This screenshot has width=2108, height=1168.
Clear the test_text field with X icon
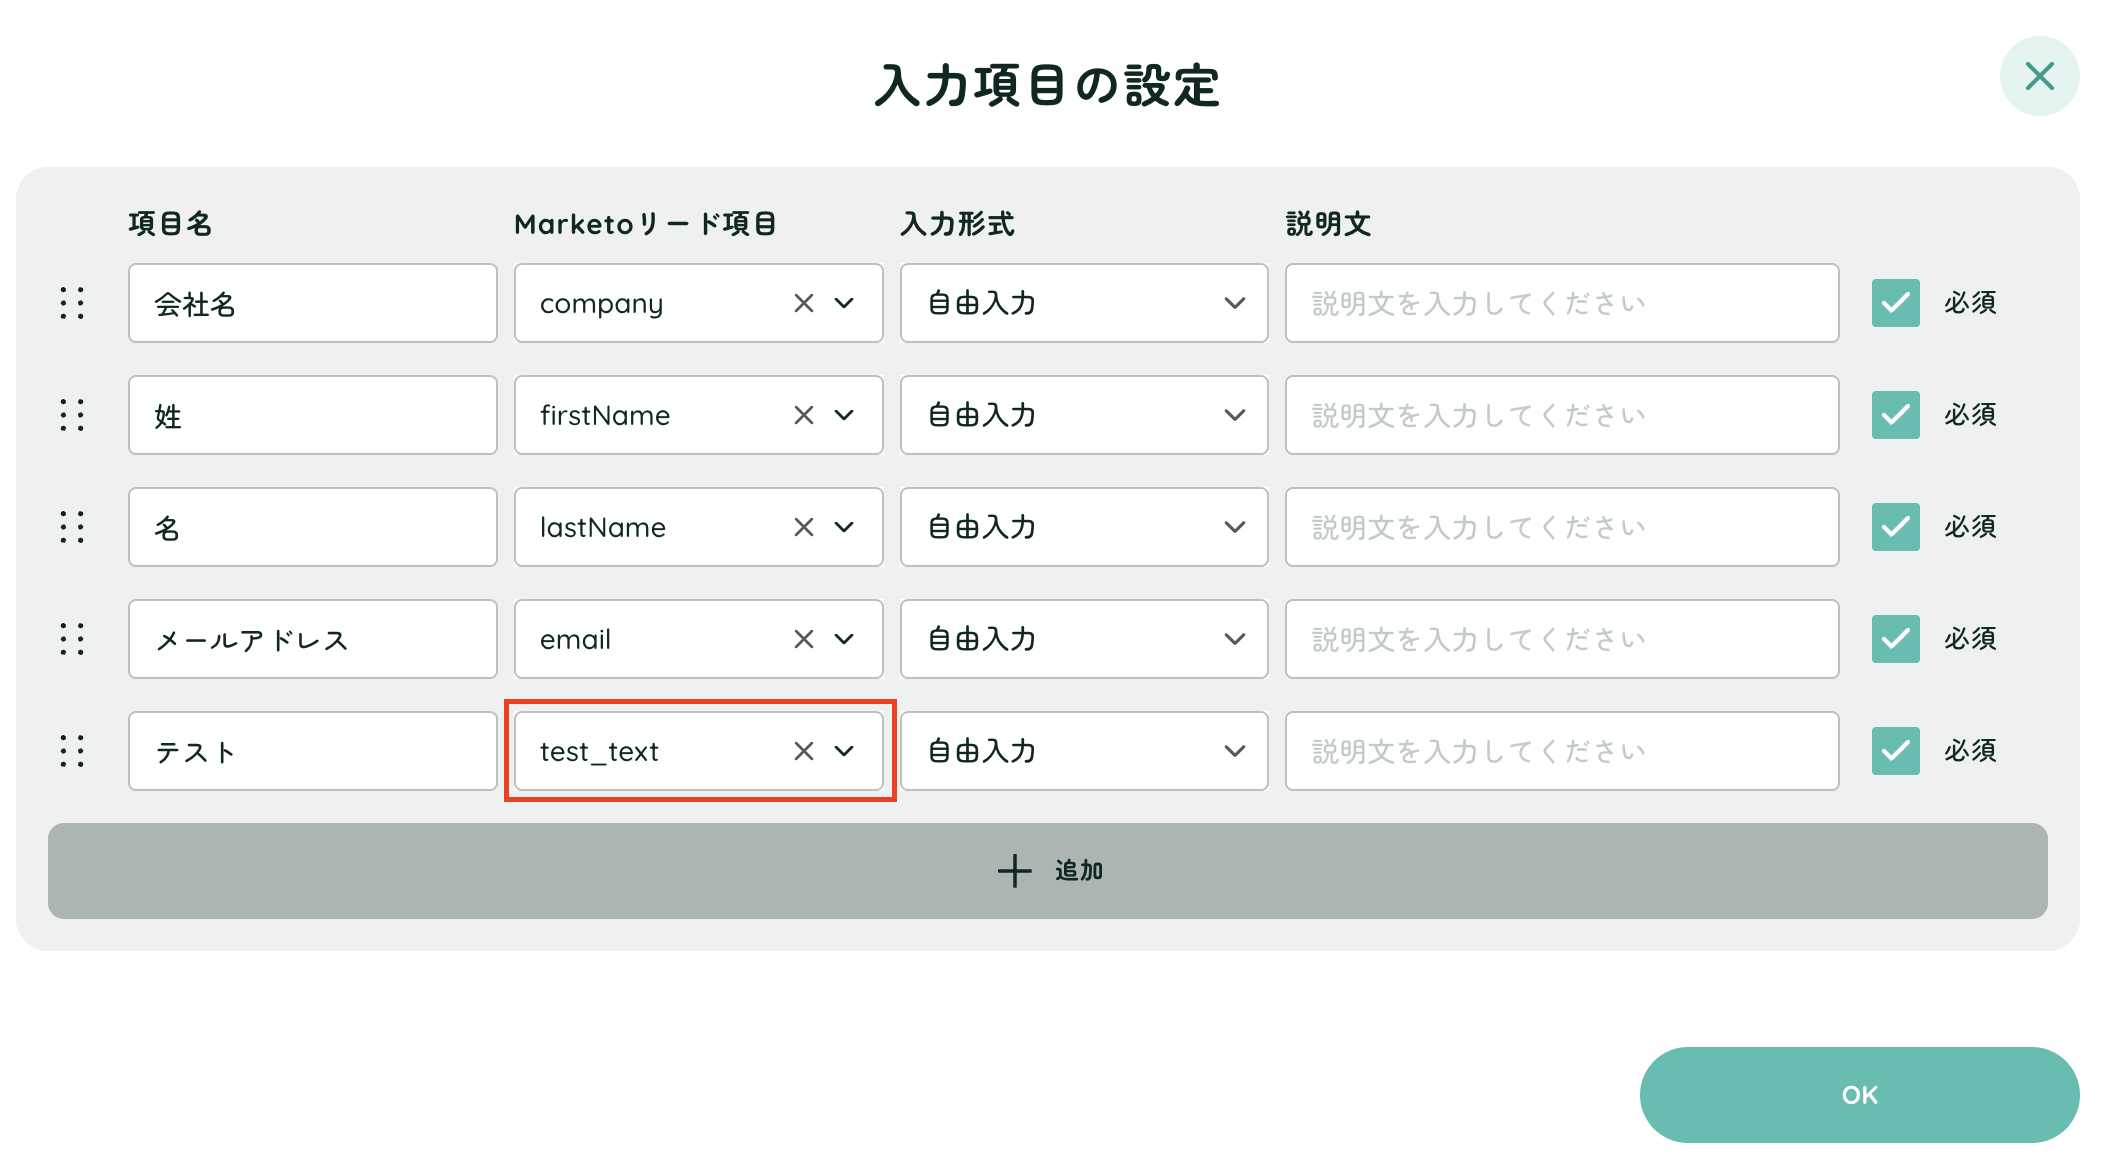[804, 751]
